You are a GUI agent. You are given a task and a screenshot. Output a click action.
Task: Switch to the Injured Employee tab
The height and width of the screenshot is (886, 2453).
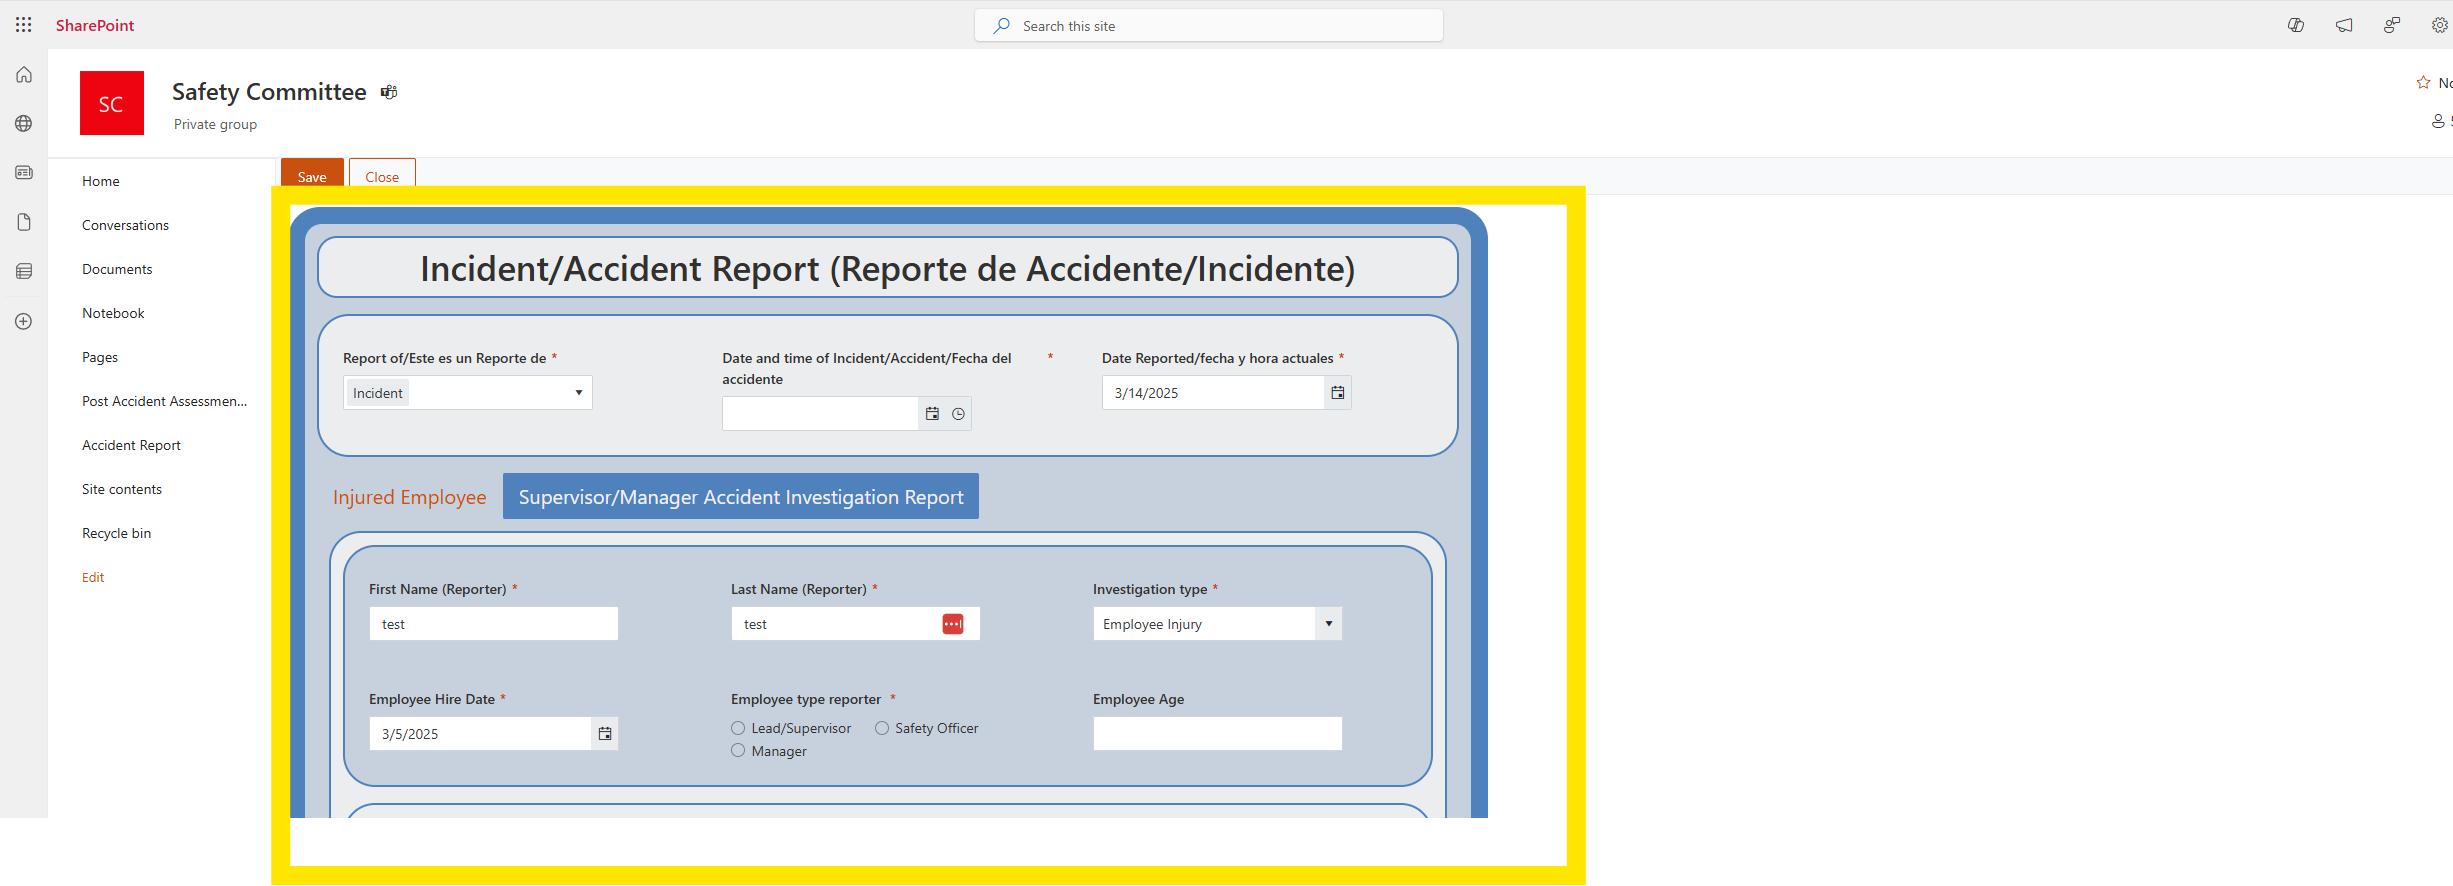(409, 497)
